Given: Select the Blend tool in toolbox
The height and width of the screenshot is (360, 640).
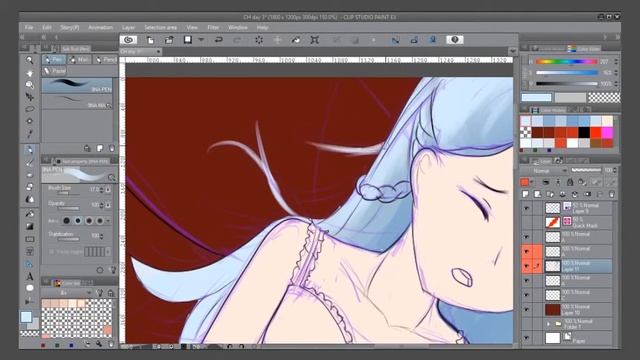Looking at the screenshot, I should point(29,200).
